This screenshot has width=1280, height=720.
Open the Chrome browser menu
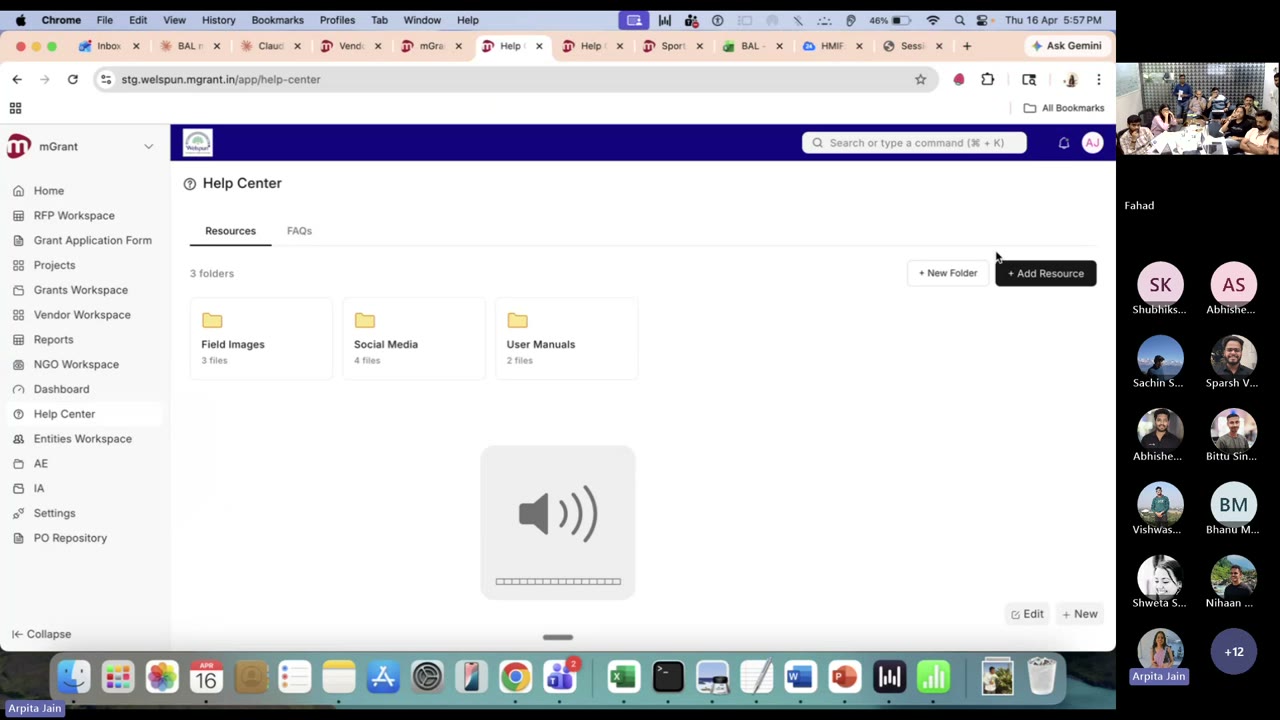coord(1099,79)
